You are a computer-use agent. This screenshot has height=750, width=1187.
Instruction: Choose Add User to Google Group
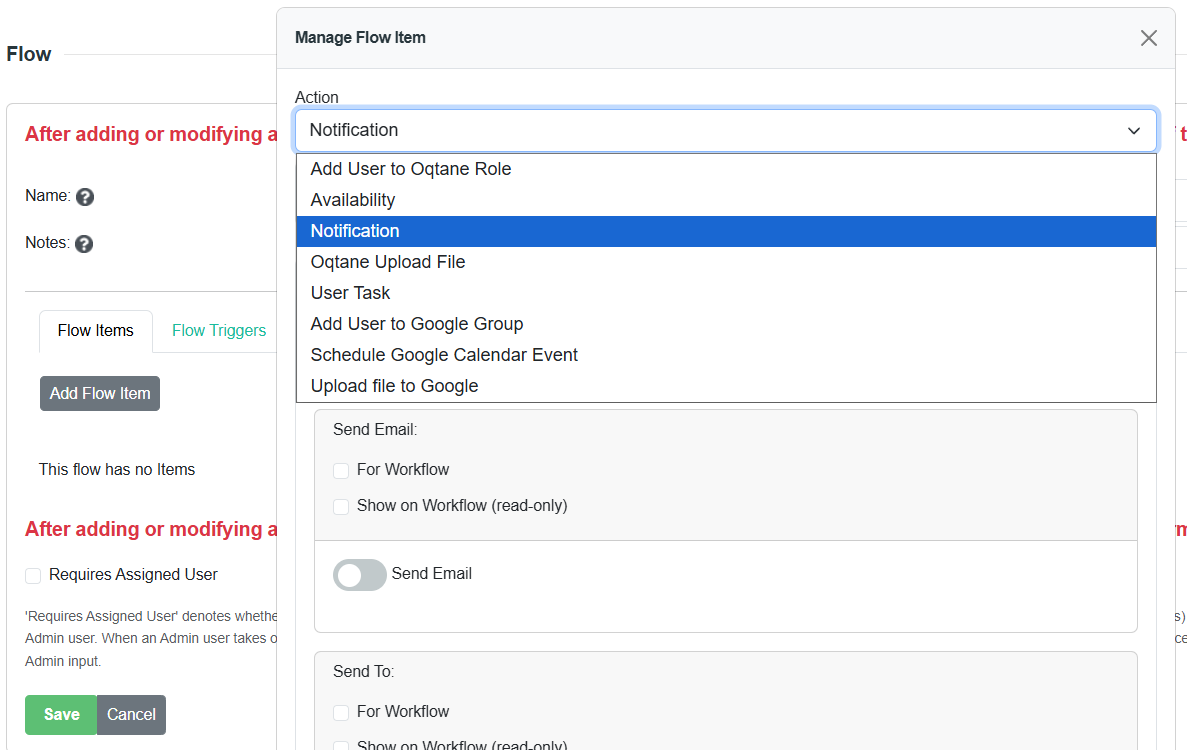[726, 324]
